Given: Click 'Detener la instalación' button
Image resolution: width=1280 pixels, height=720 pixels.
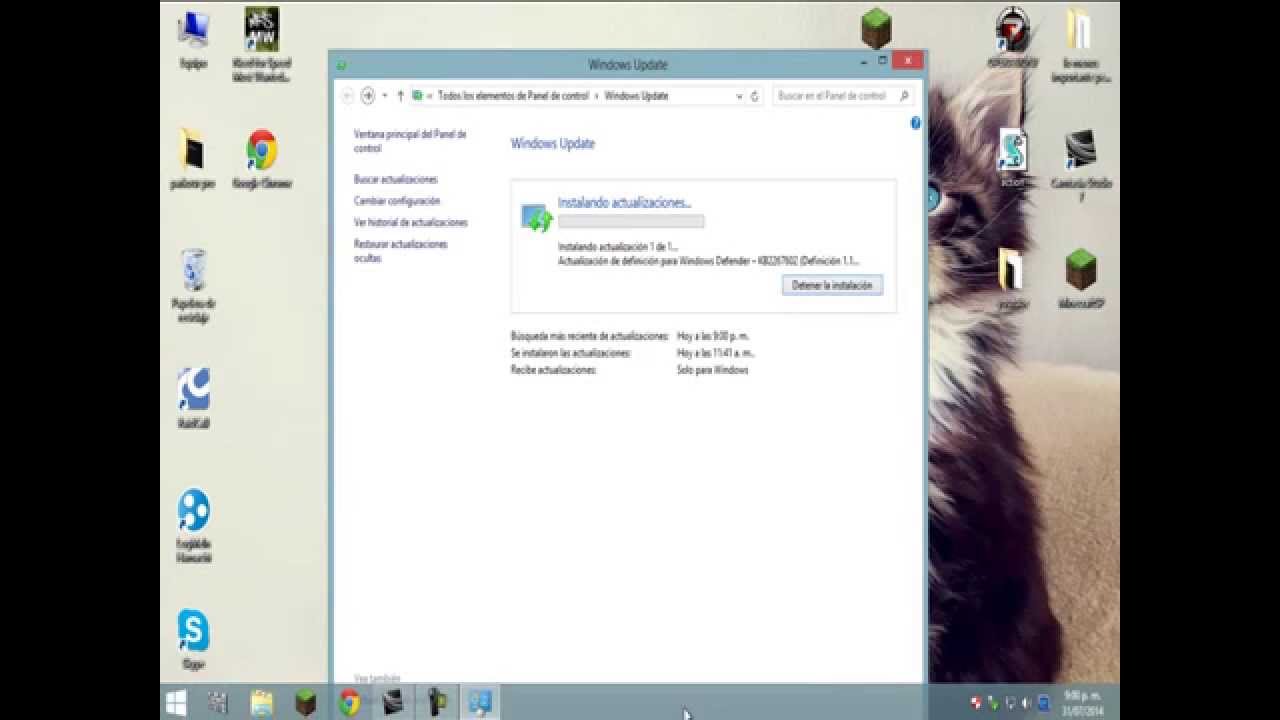Looking at the screenshot, I should [x=832, y=285].
